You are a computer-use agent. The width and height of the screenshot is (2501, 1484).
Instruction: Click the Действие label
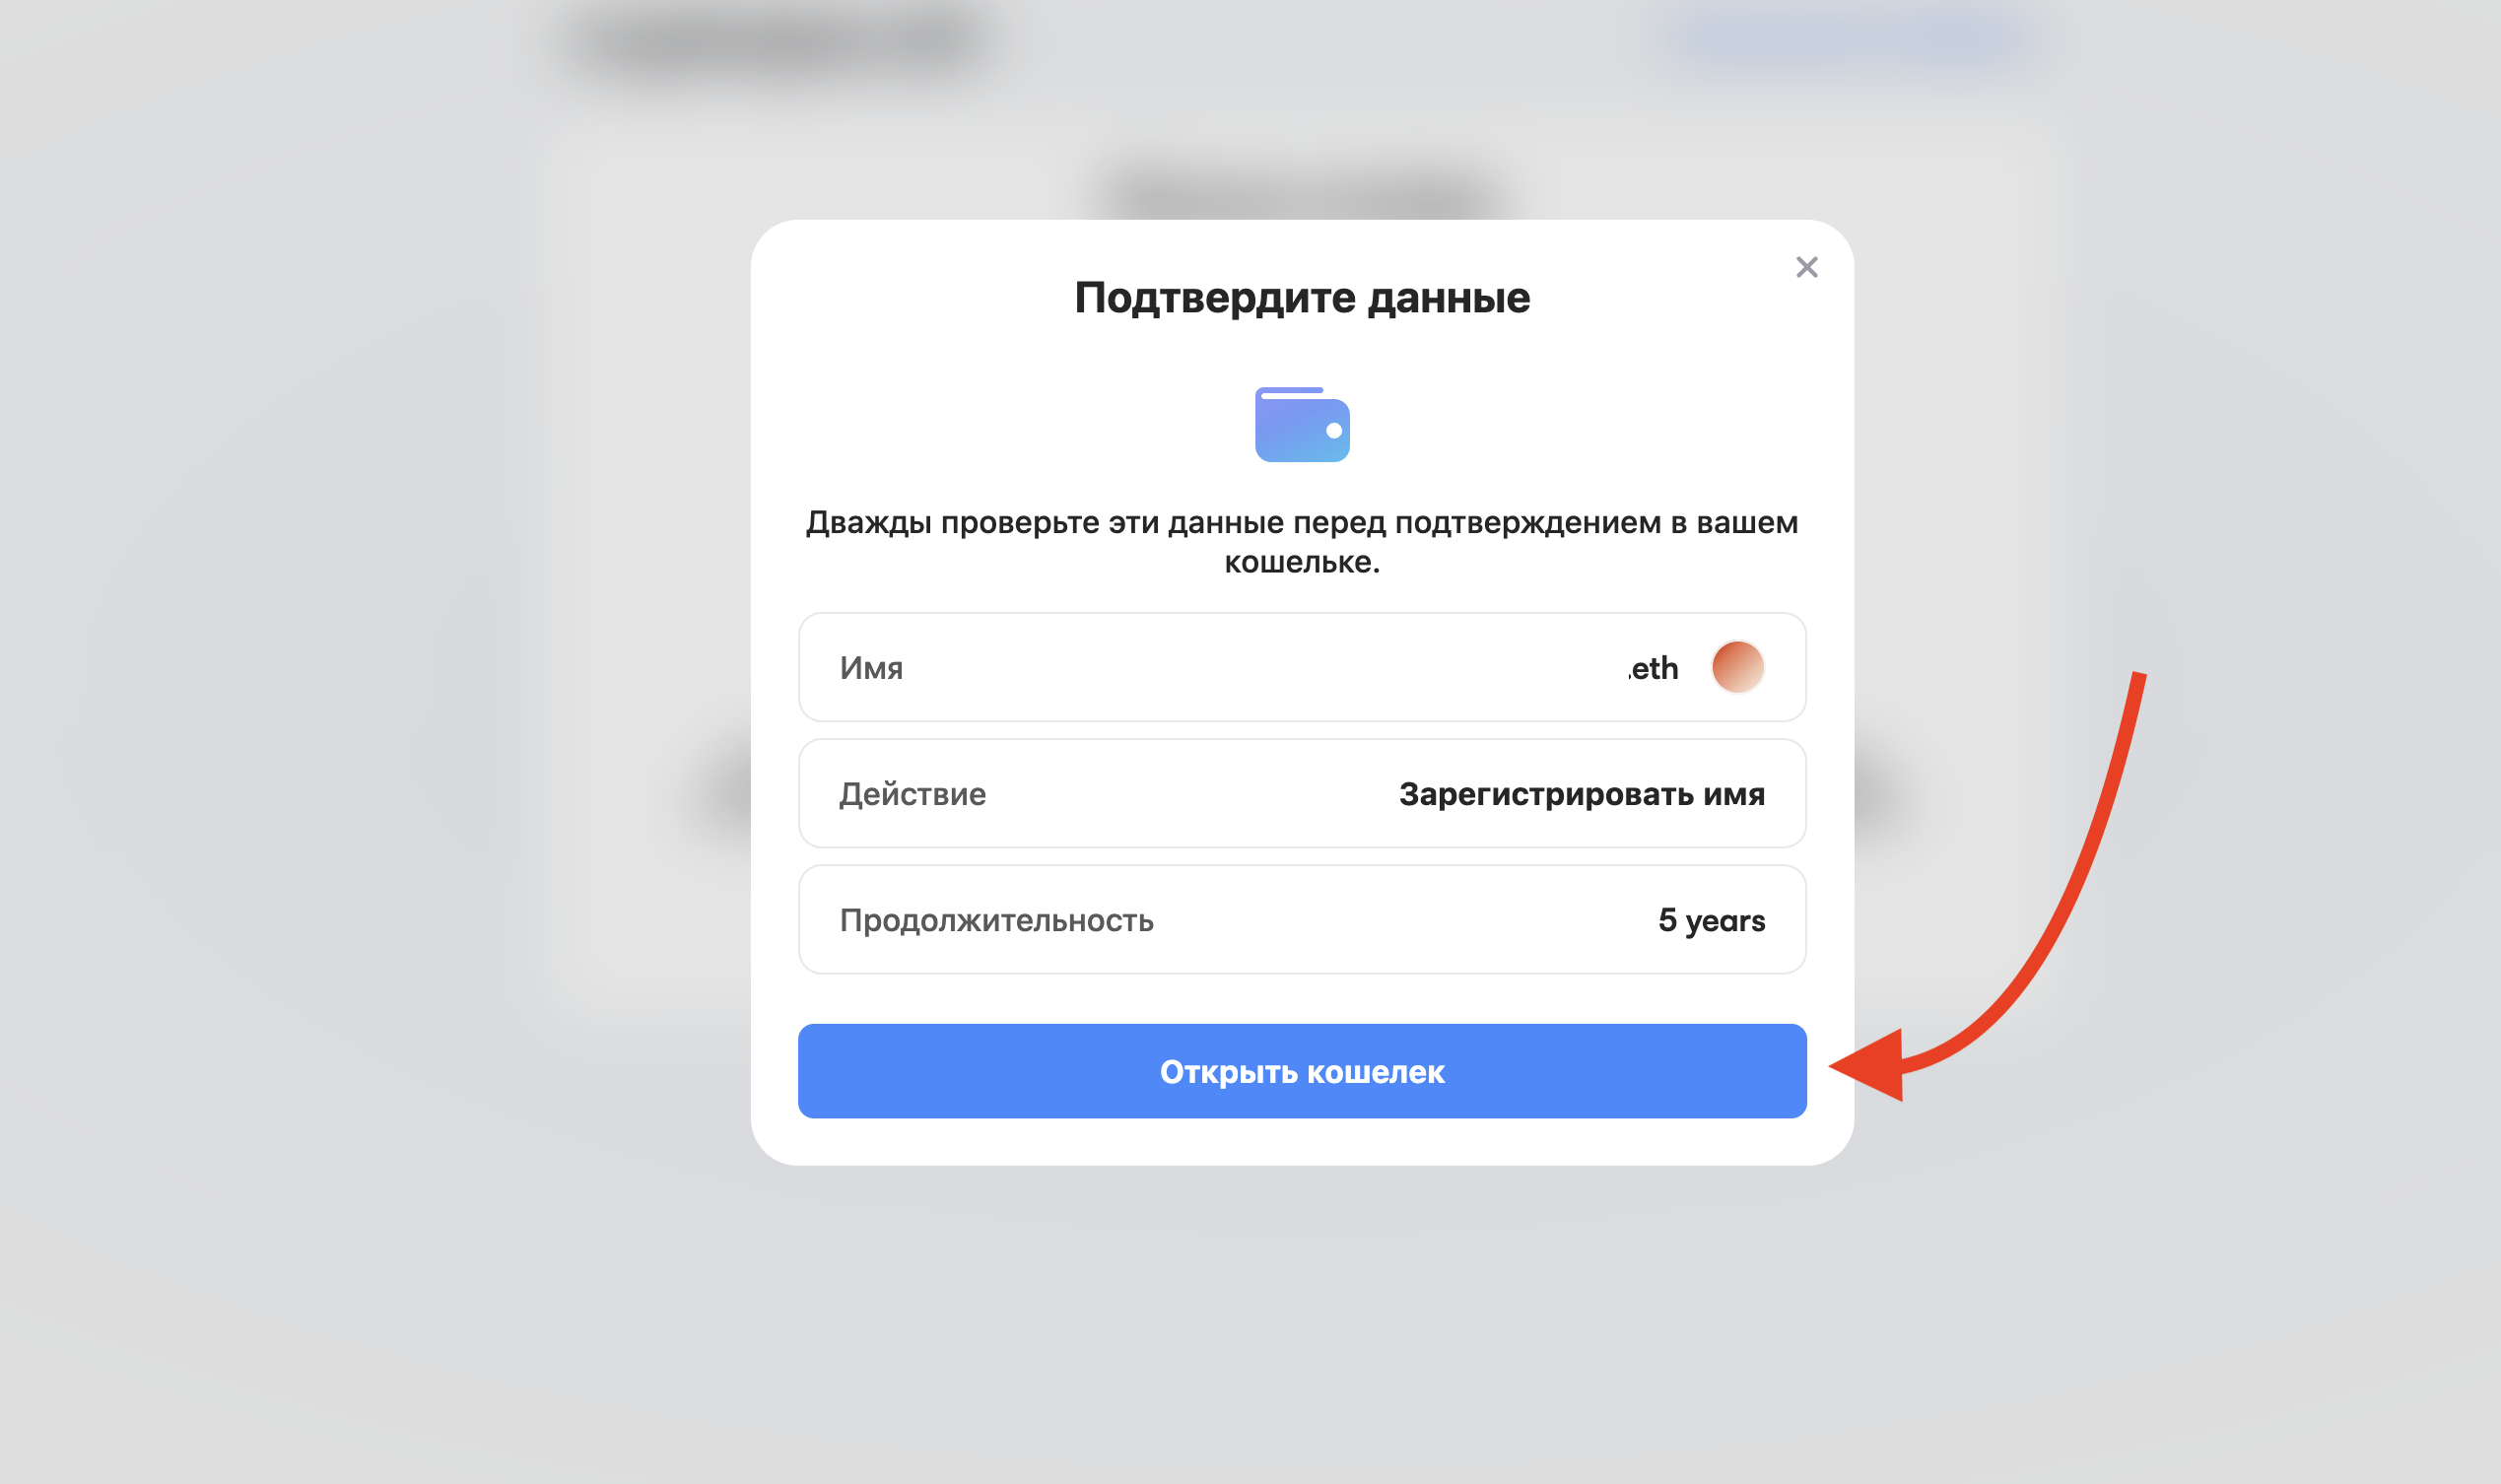pyautogui.click(x=912, y=794)
